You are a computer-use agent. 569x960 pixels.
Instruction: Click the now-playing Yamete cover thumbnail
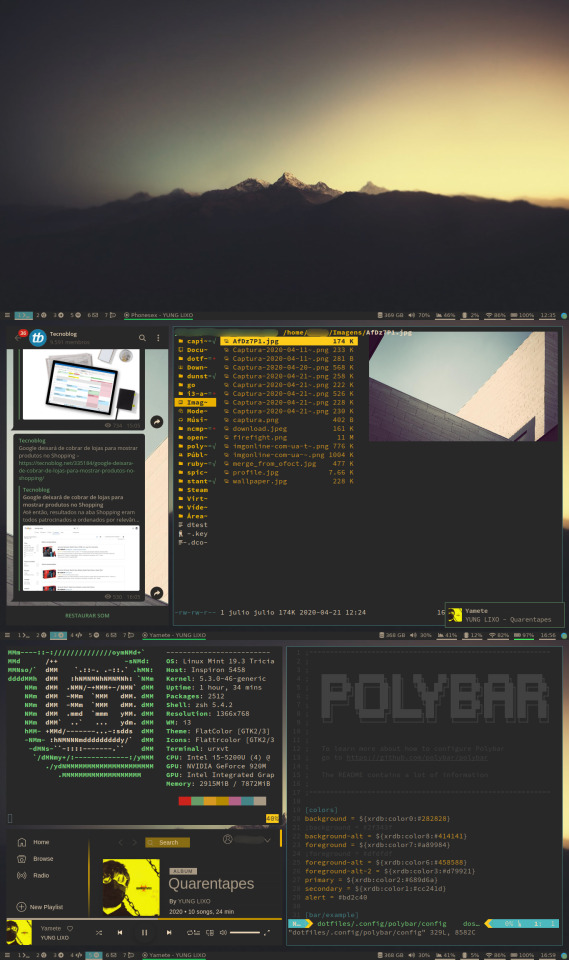pyautogui.click(x=19, y=932)
